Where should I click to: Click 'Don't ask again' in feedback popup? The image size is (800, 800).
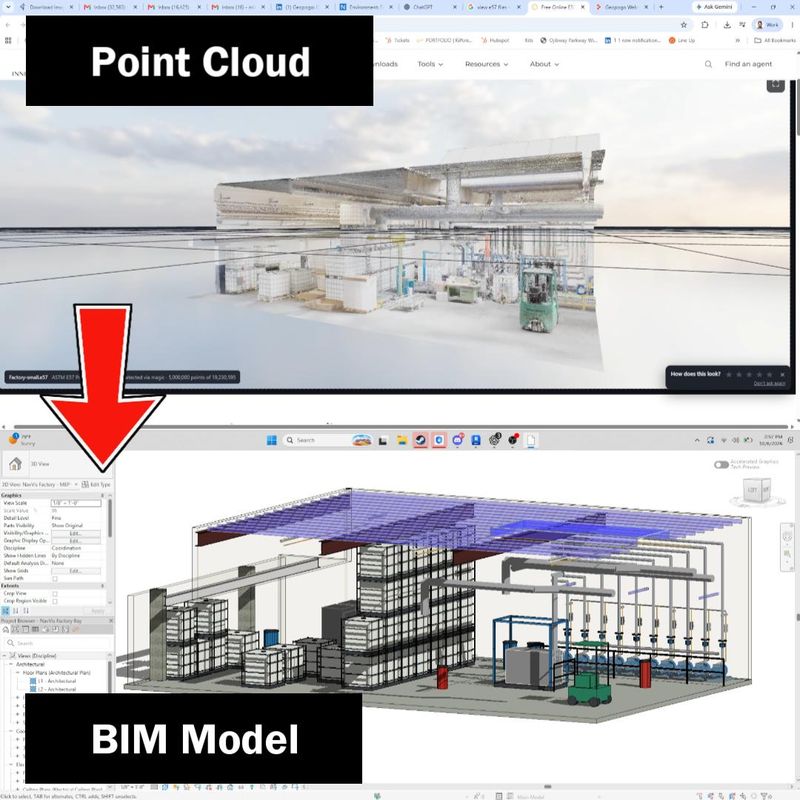point(769,384)
